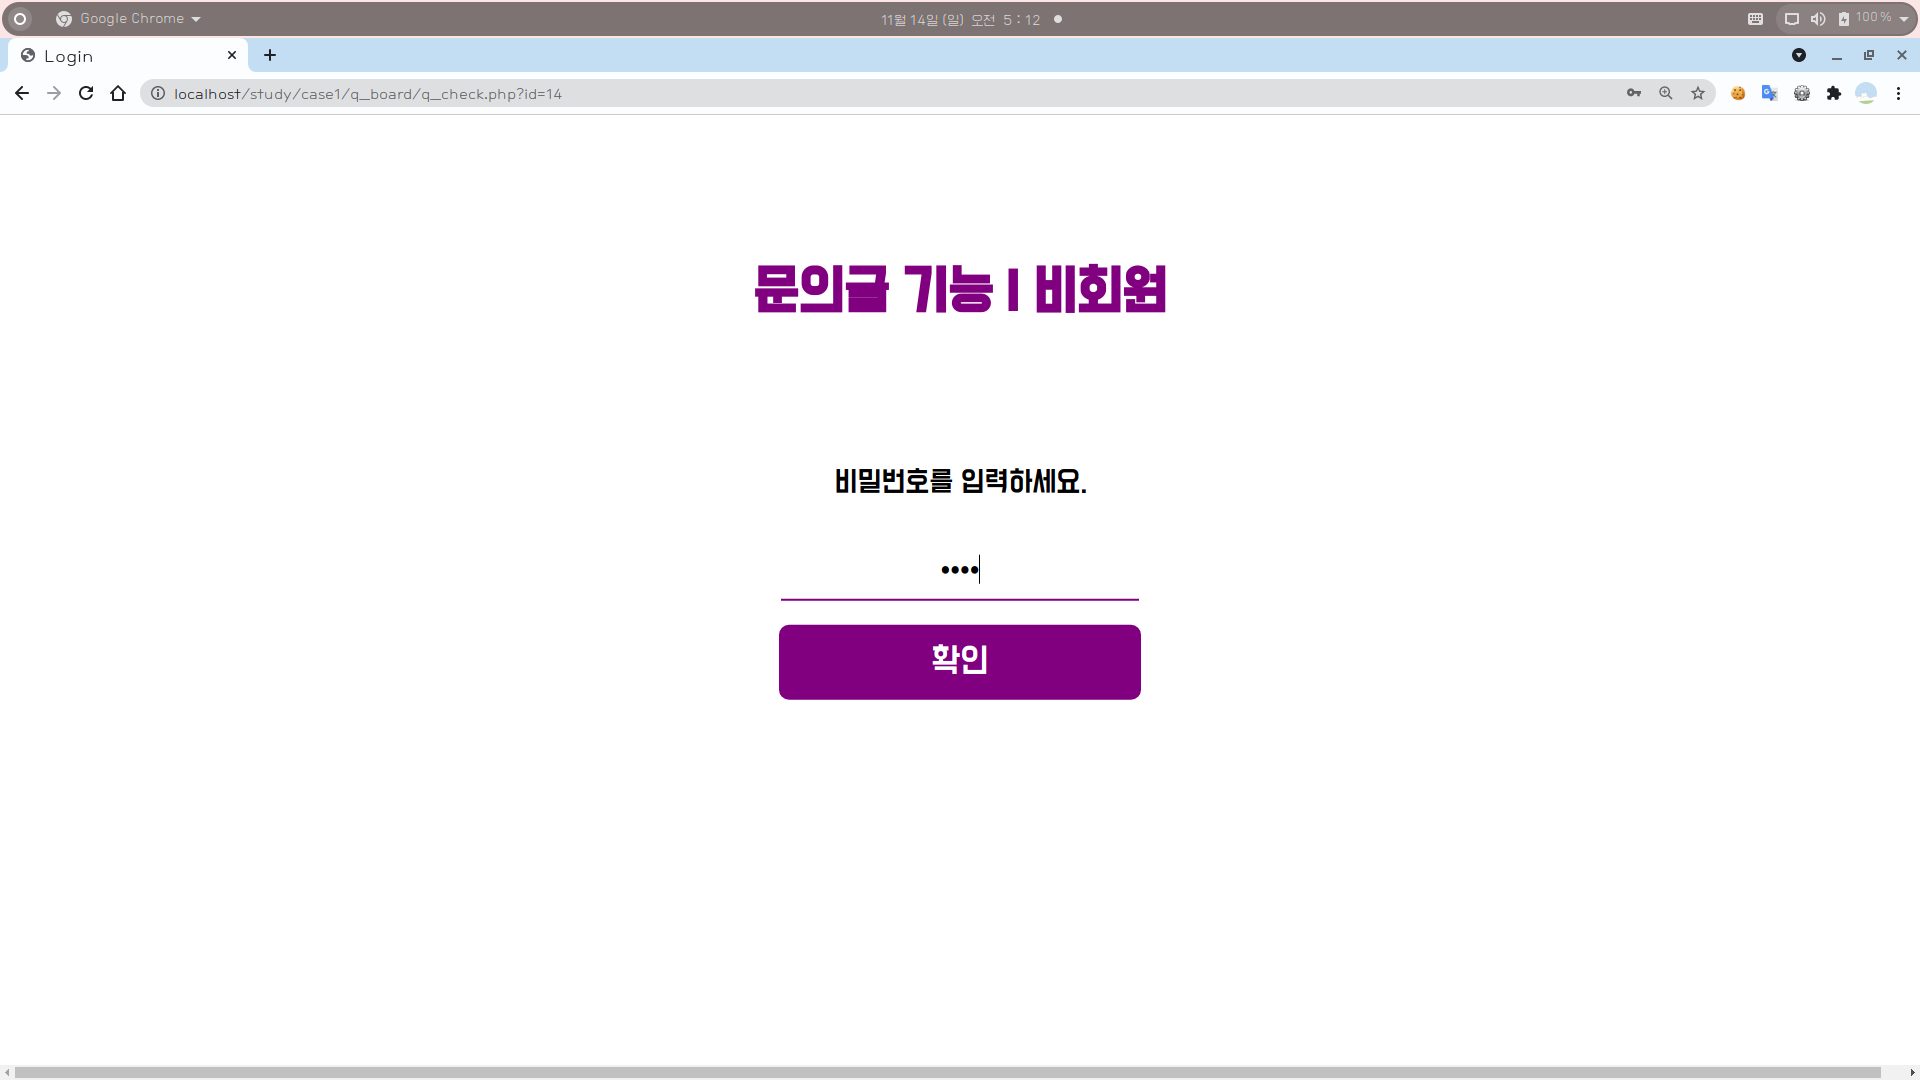Click the purple 확인 button
The width and height of the screenshot is (1920, 1080).
pyautogui.click(x=960, y=662)
